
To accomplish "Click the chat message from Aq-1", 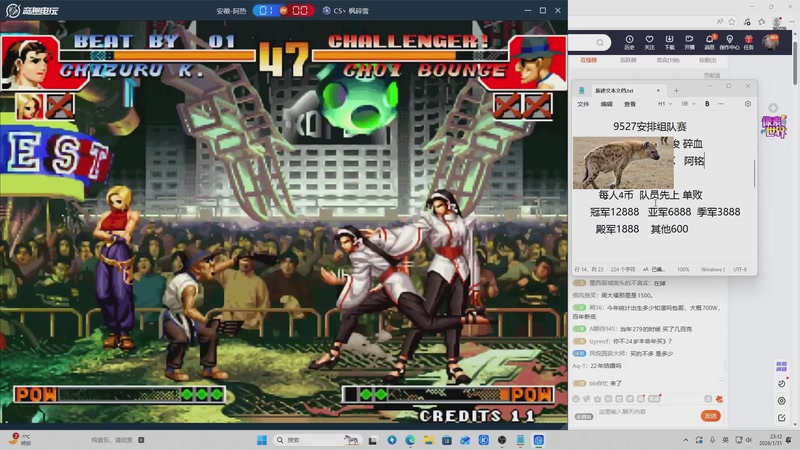I will pyautogui.click(x=597, y=366).
